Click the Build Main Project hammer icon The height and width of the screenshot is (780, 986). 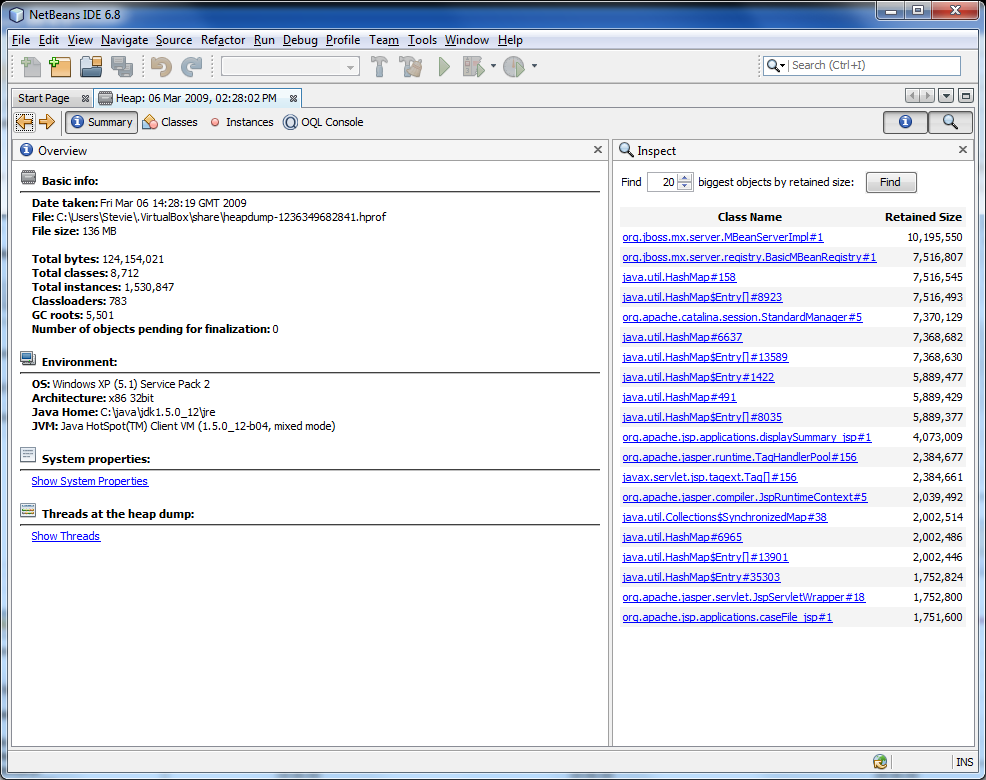coord(379,66)
